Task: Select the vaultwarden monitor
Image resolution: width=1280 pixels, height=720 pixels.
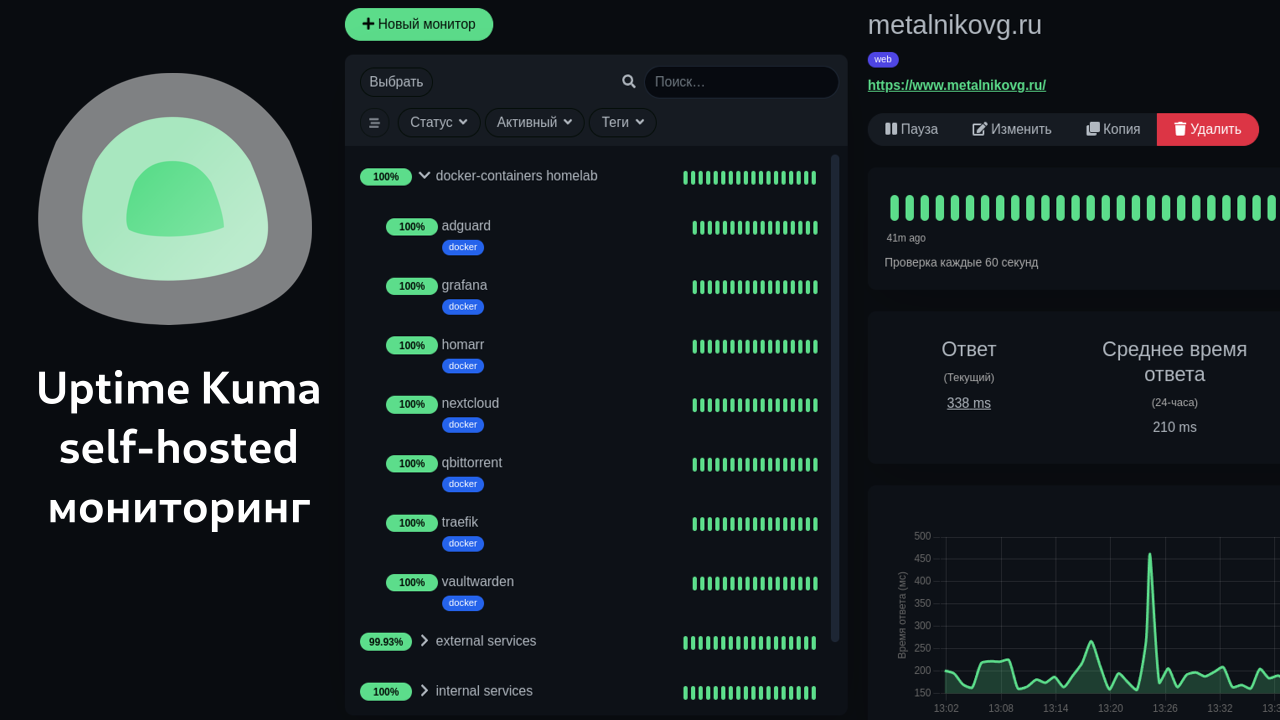Action: pyautogui.click(x=477, y=581)
